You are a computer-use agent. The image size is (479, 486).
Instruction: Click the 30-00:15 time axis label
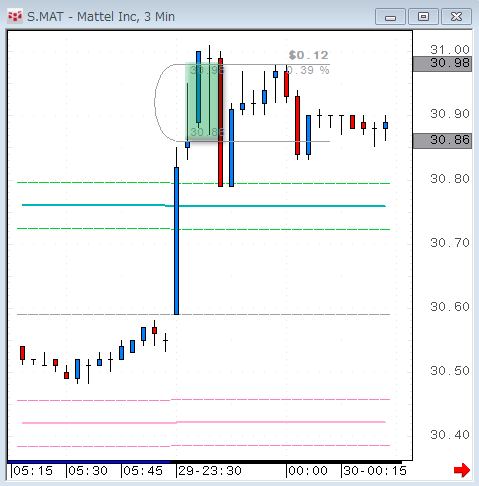coord(375,471)
